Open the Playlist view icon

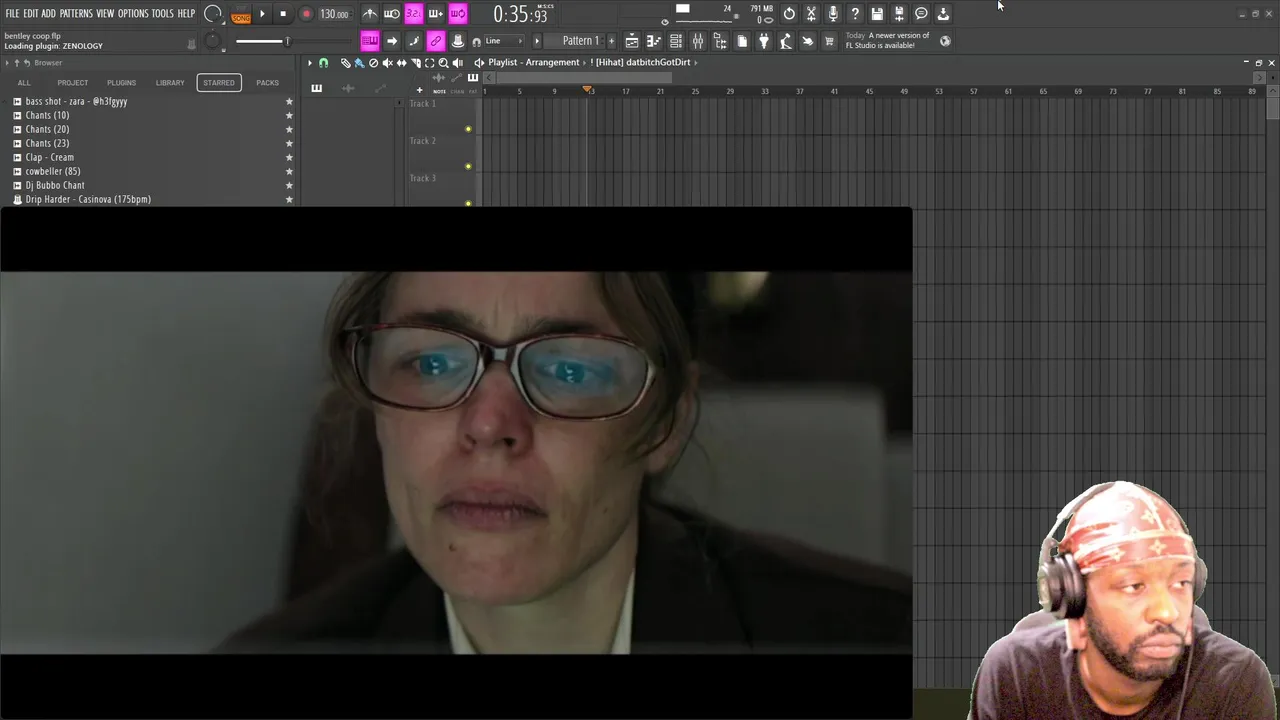pos(632,41)
